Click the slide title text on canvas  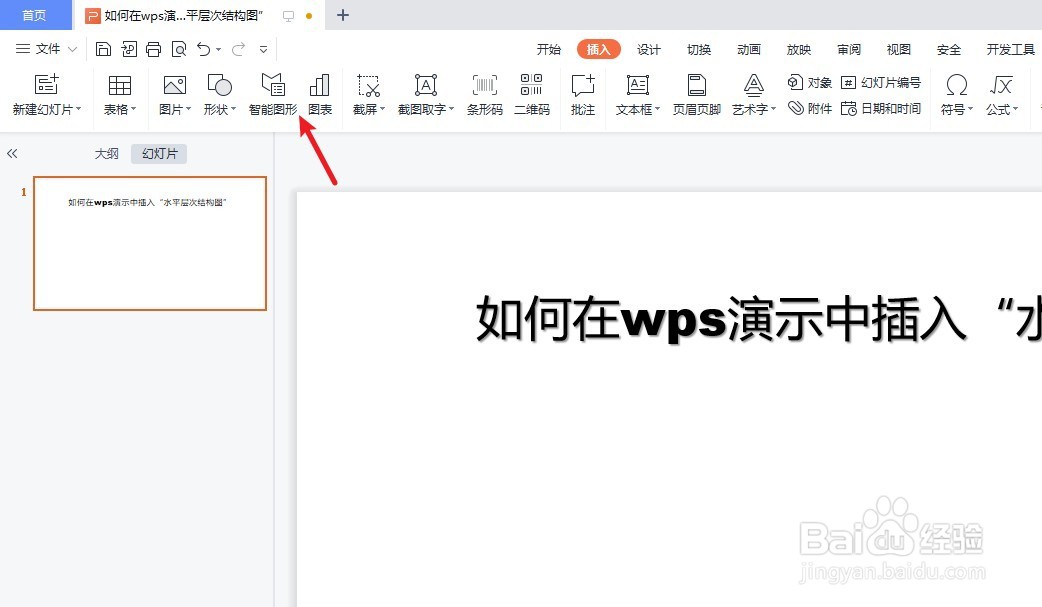pos(758,318)
